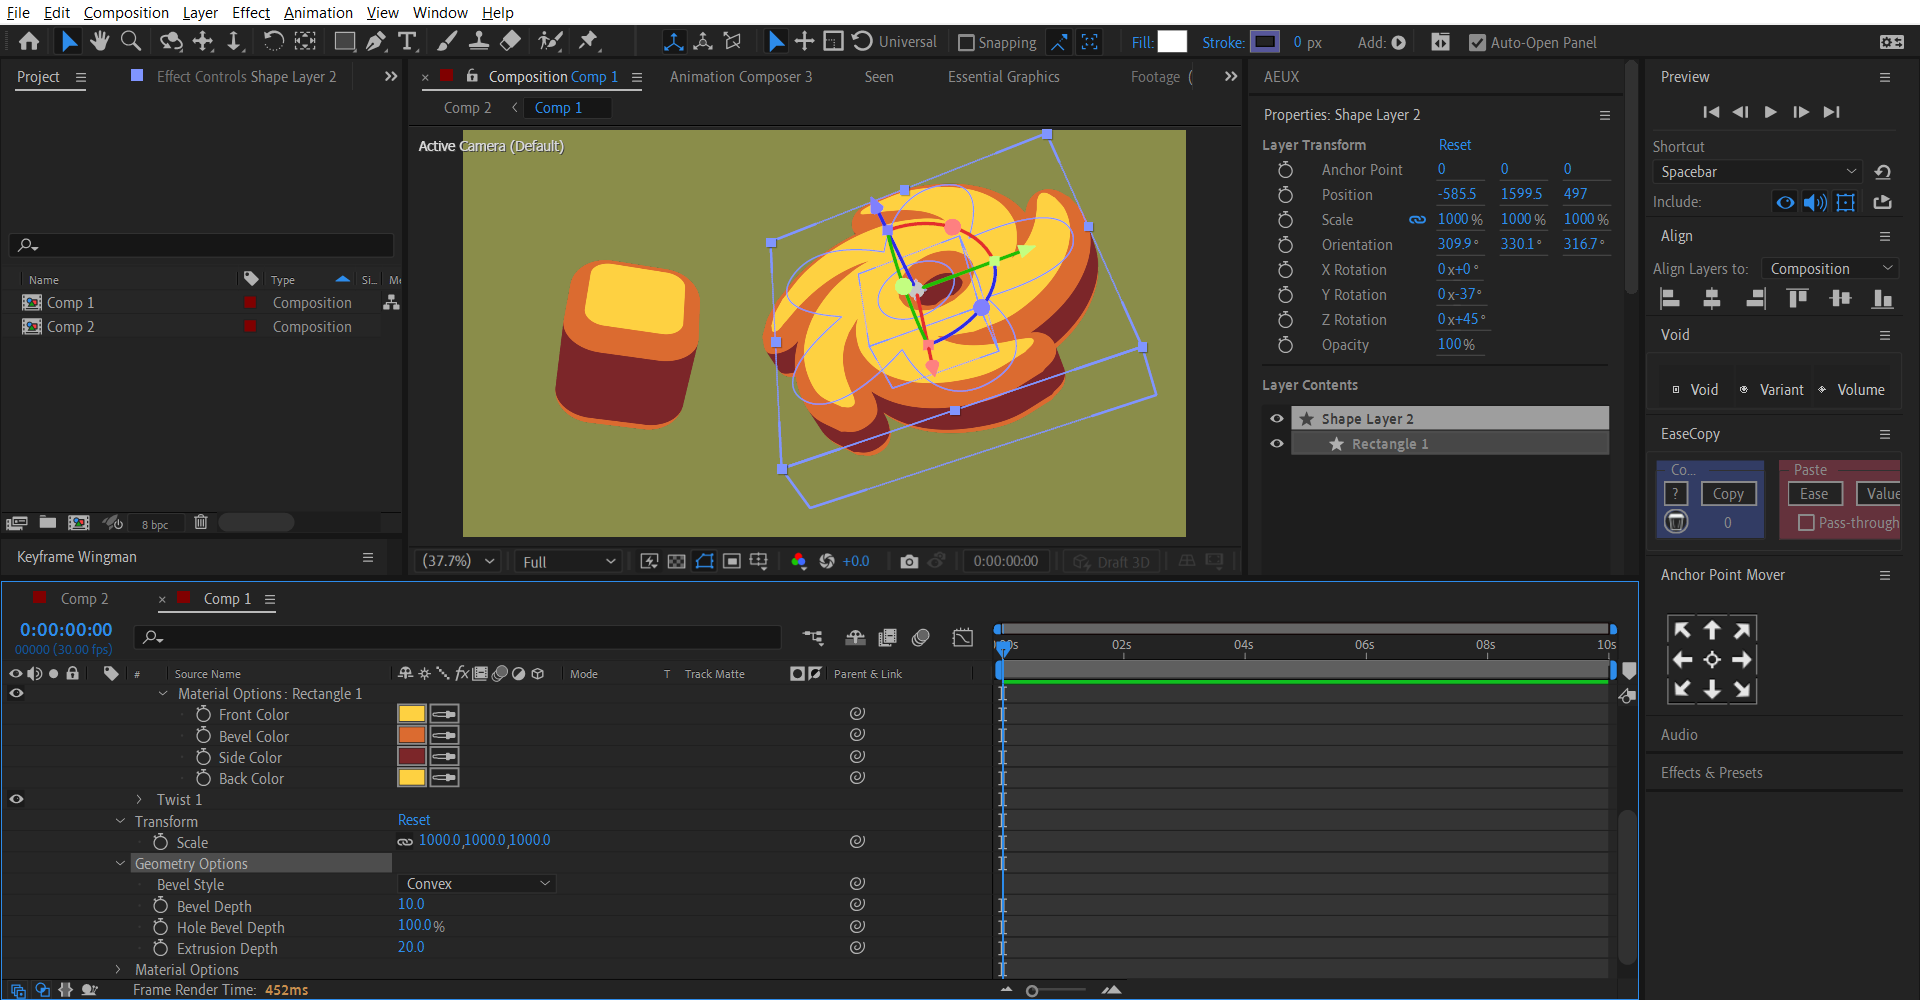Click the center button in Anchor Point Mover

click(x=1711, y=660)
